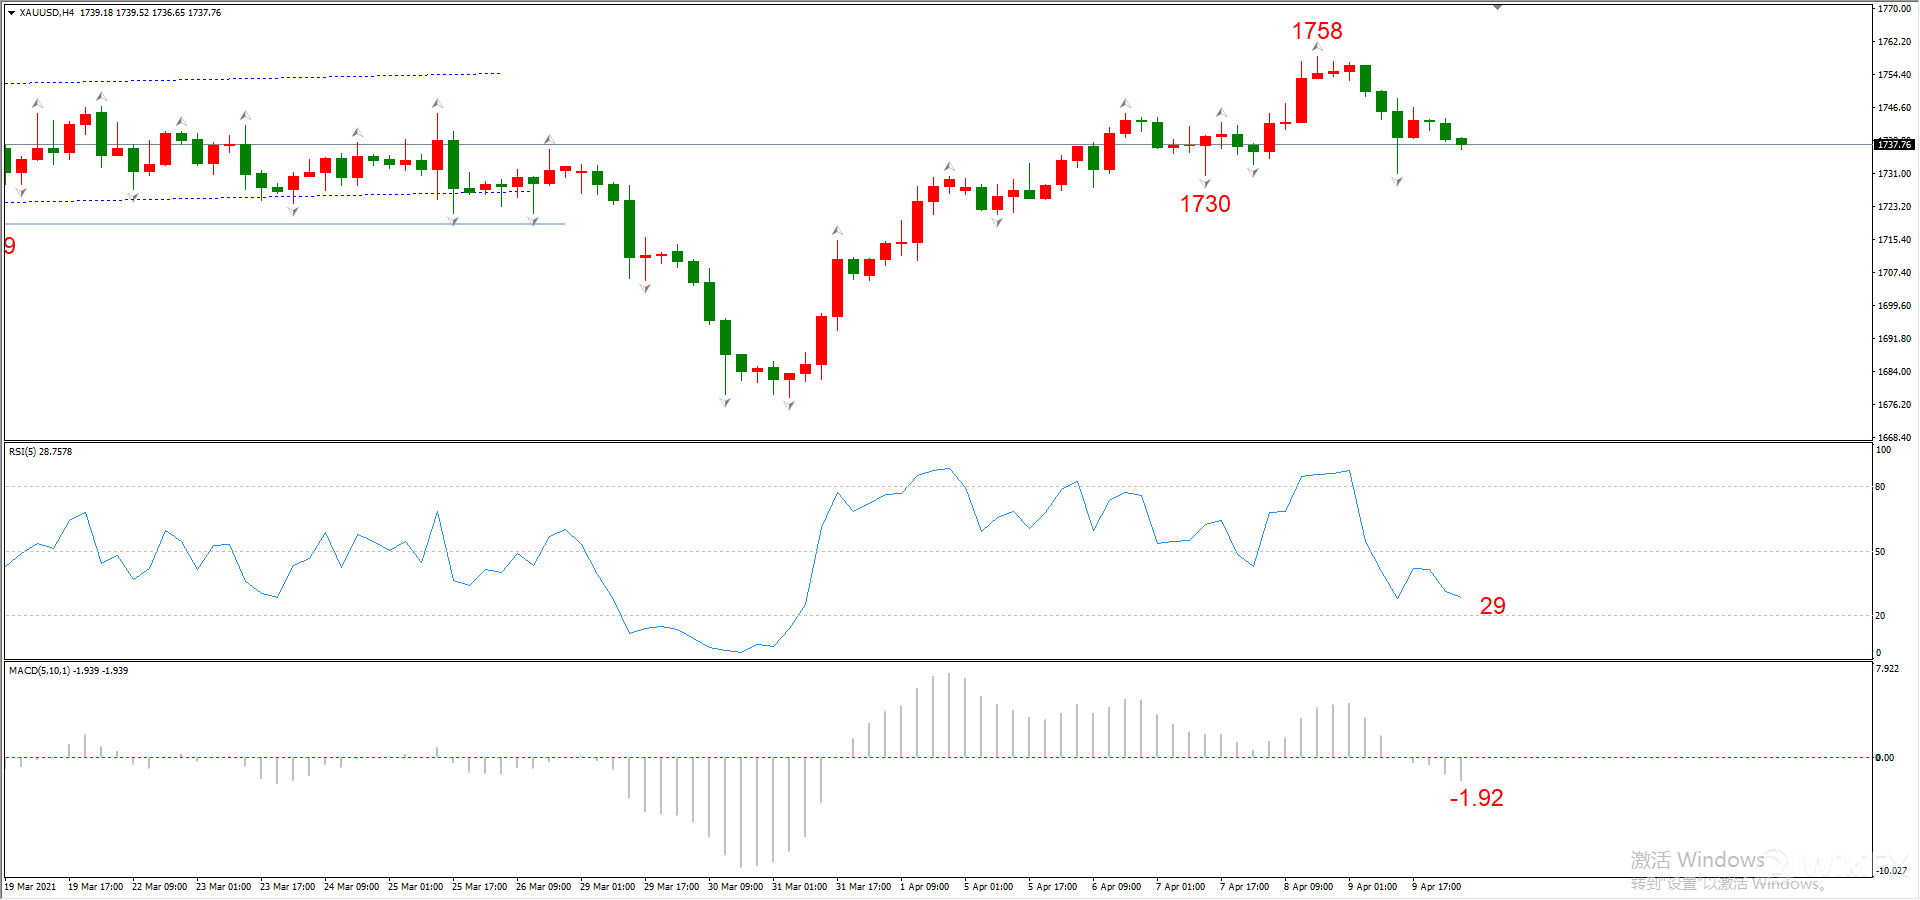Click the black 1737.76 current price tag
1920x900 pixels.
[1893, 145]
